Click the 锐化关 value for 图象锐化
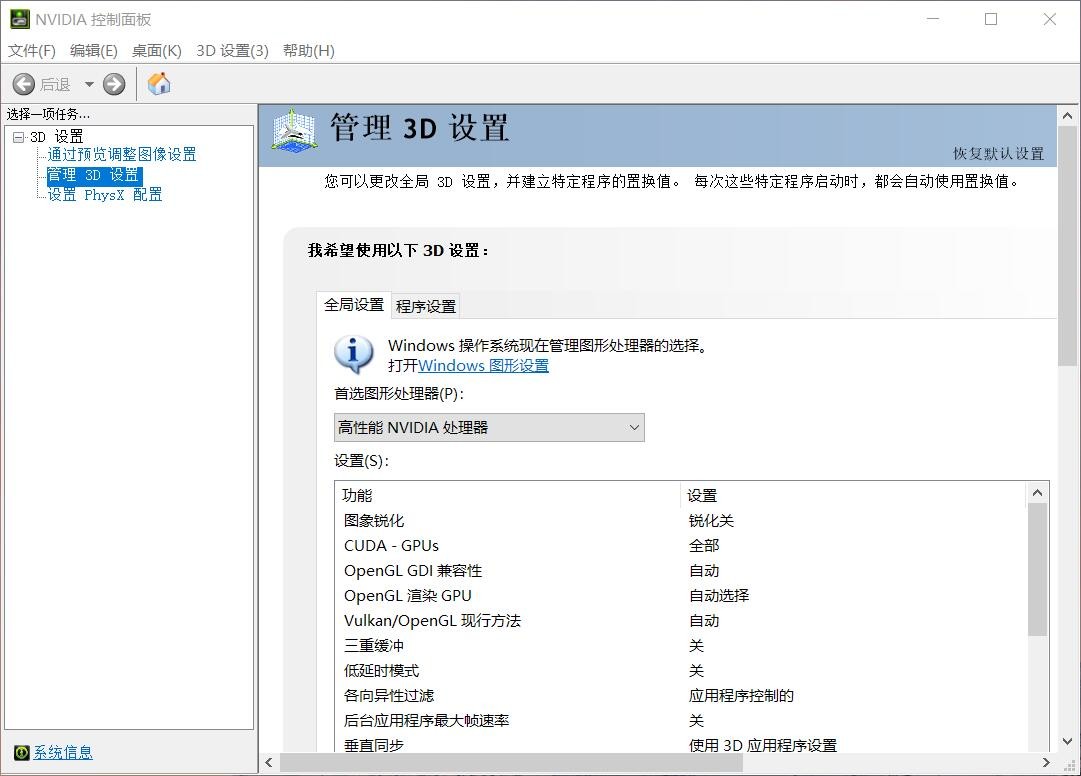 pyautogui.click(x=711, y=520)
